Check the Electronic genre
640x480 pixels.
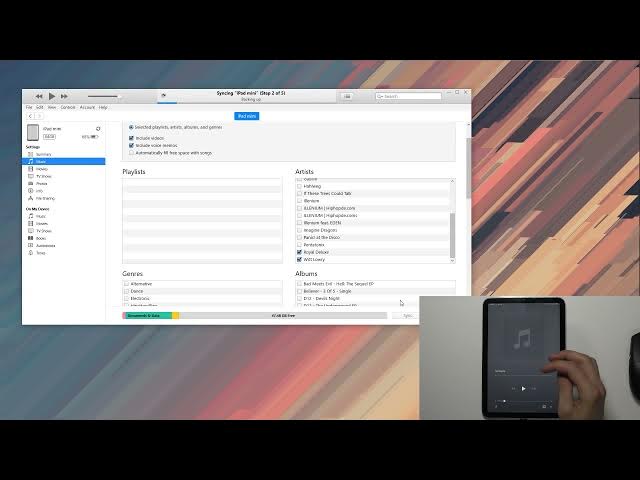pos(127,299)
